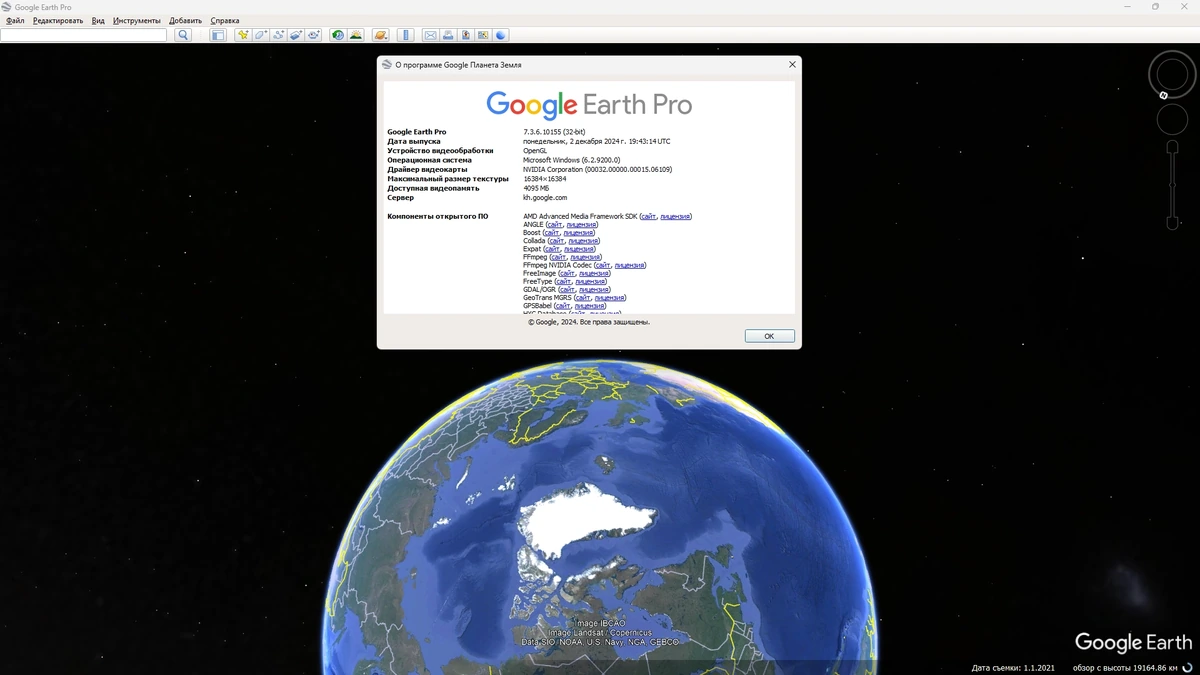The width and height of the screenshot is (1200, 675).
Task: Click the © Google, 2024 copyright text
Action: point(589,322)
